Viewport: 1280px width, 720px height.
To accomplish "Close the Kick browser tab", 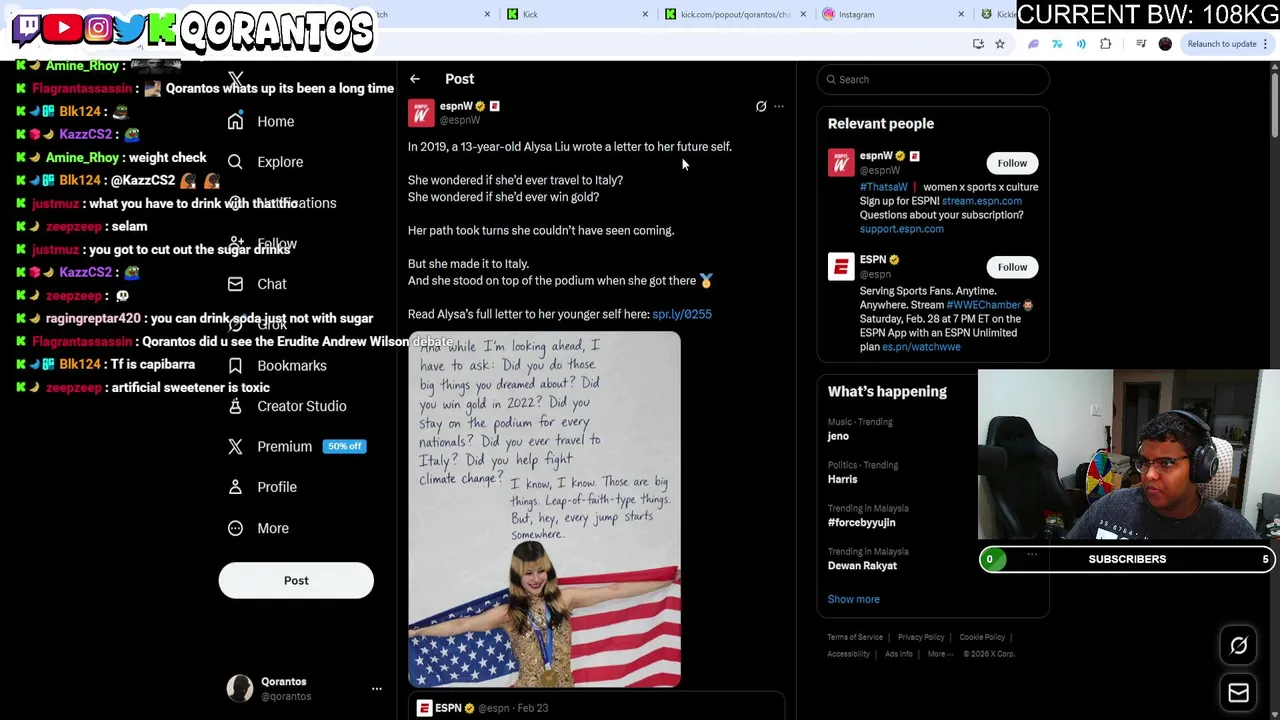I will tap(645, 14).
